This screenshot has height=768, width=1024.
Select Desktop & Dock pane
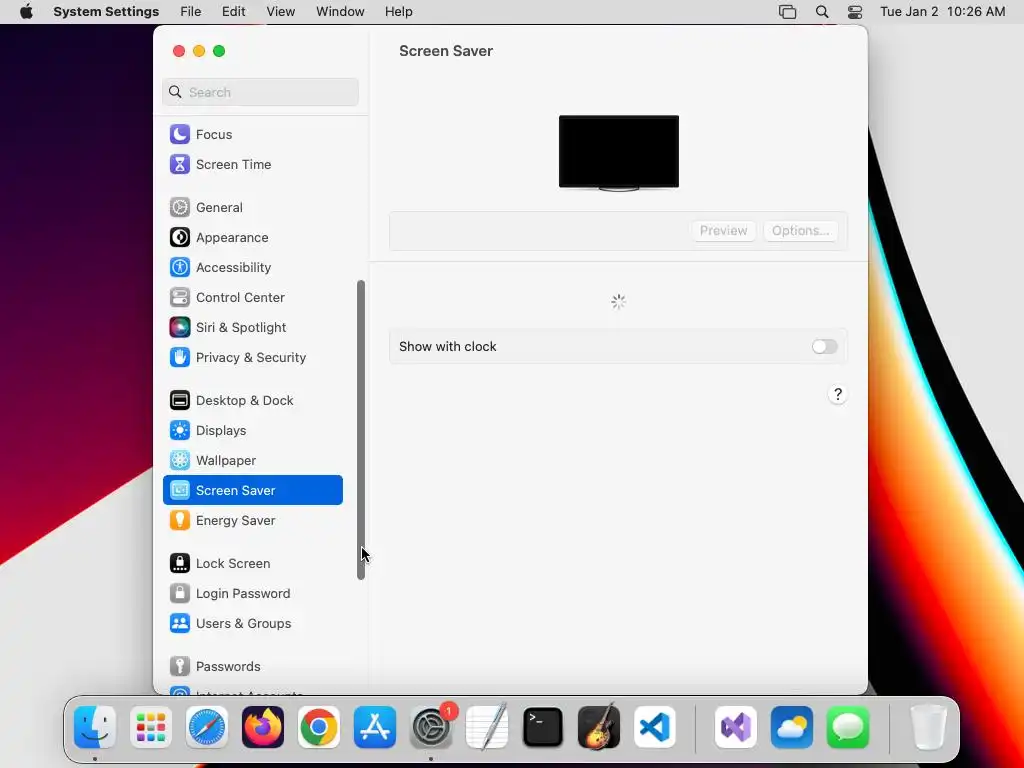[x=253, y=400]
